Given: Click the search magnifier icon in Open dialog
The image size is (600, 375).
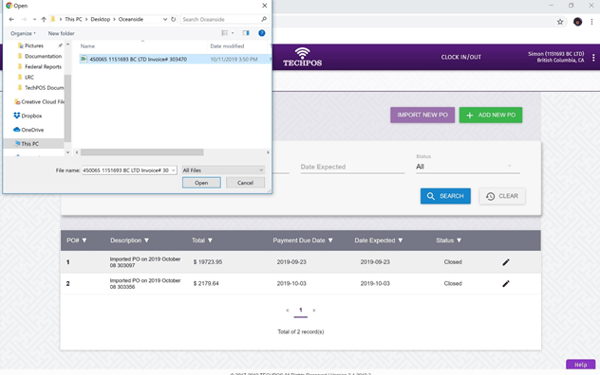Looking at the screenshot, I should pos(264,19).
